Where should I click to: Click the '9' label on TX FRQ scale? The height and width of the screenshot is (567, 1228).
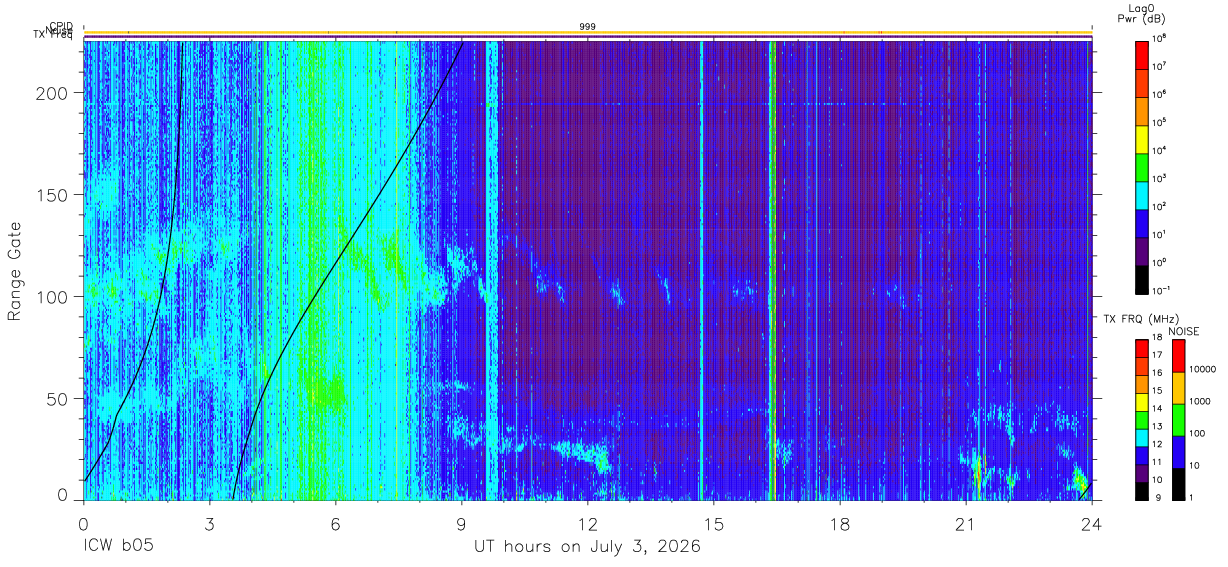[x=1156, y=498]
